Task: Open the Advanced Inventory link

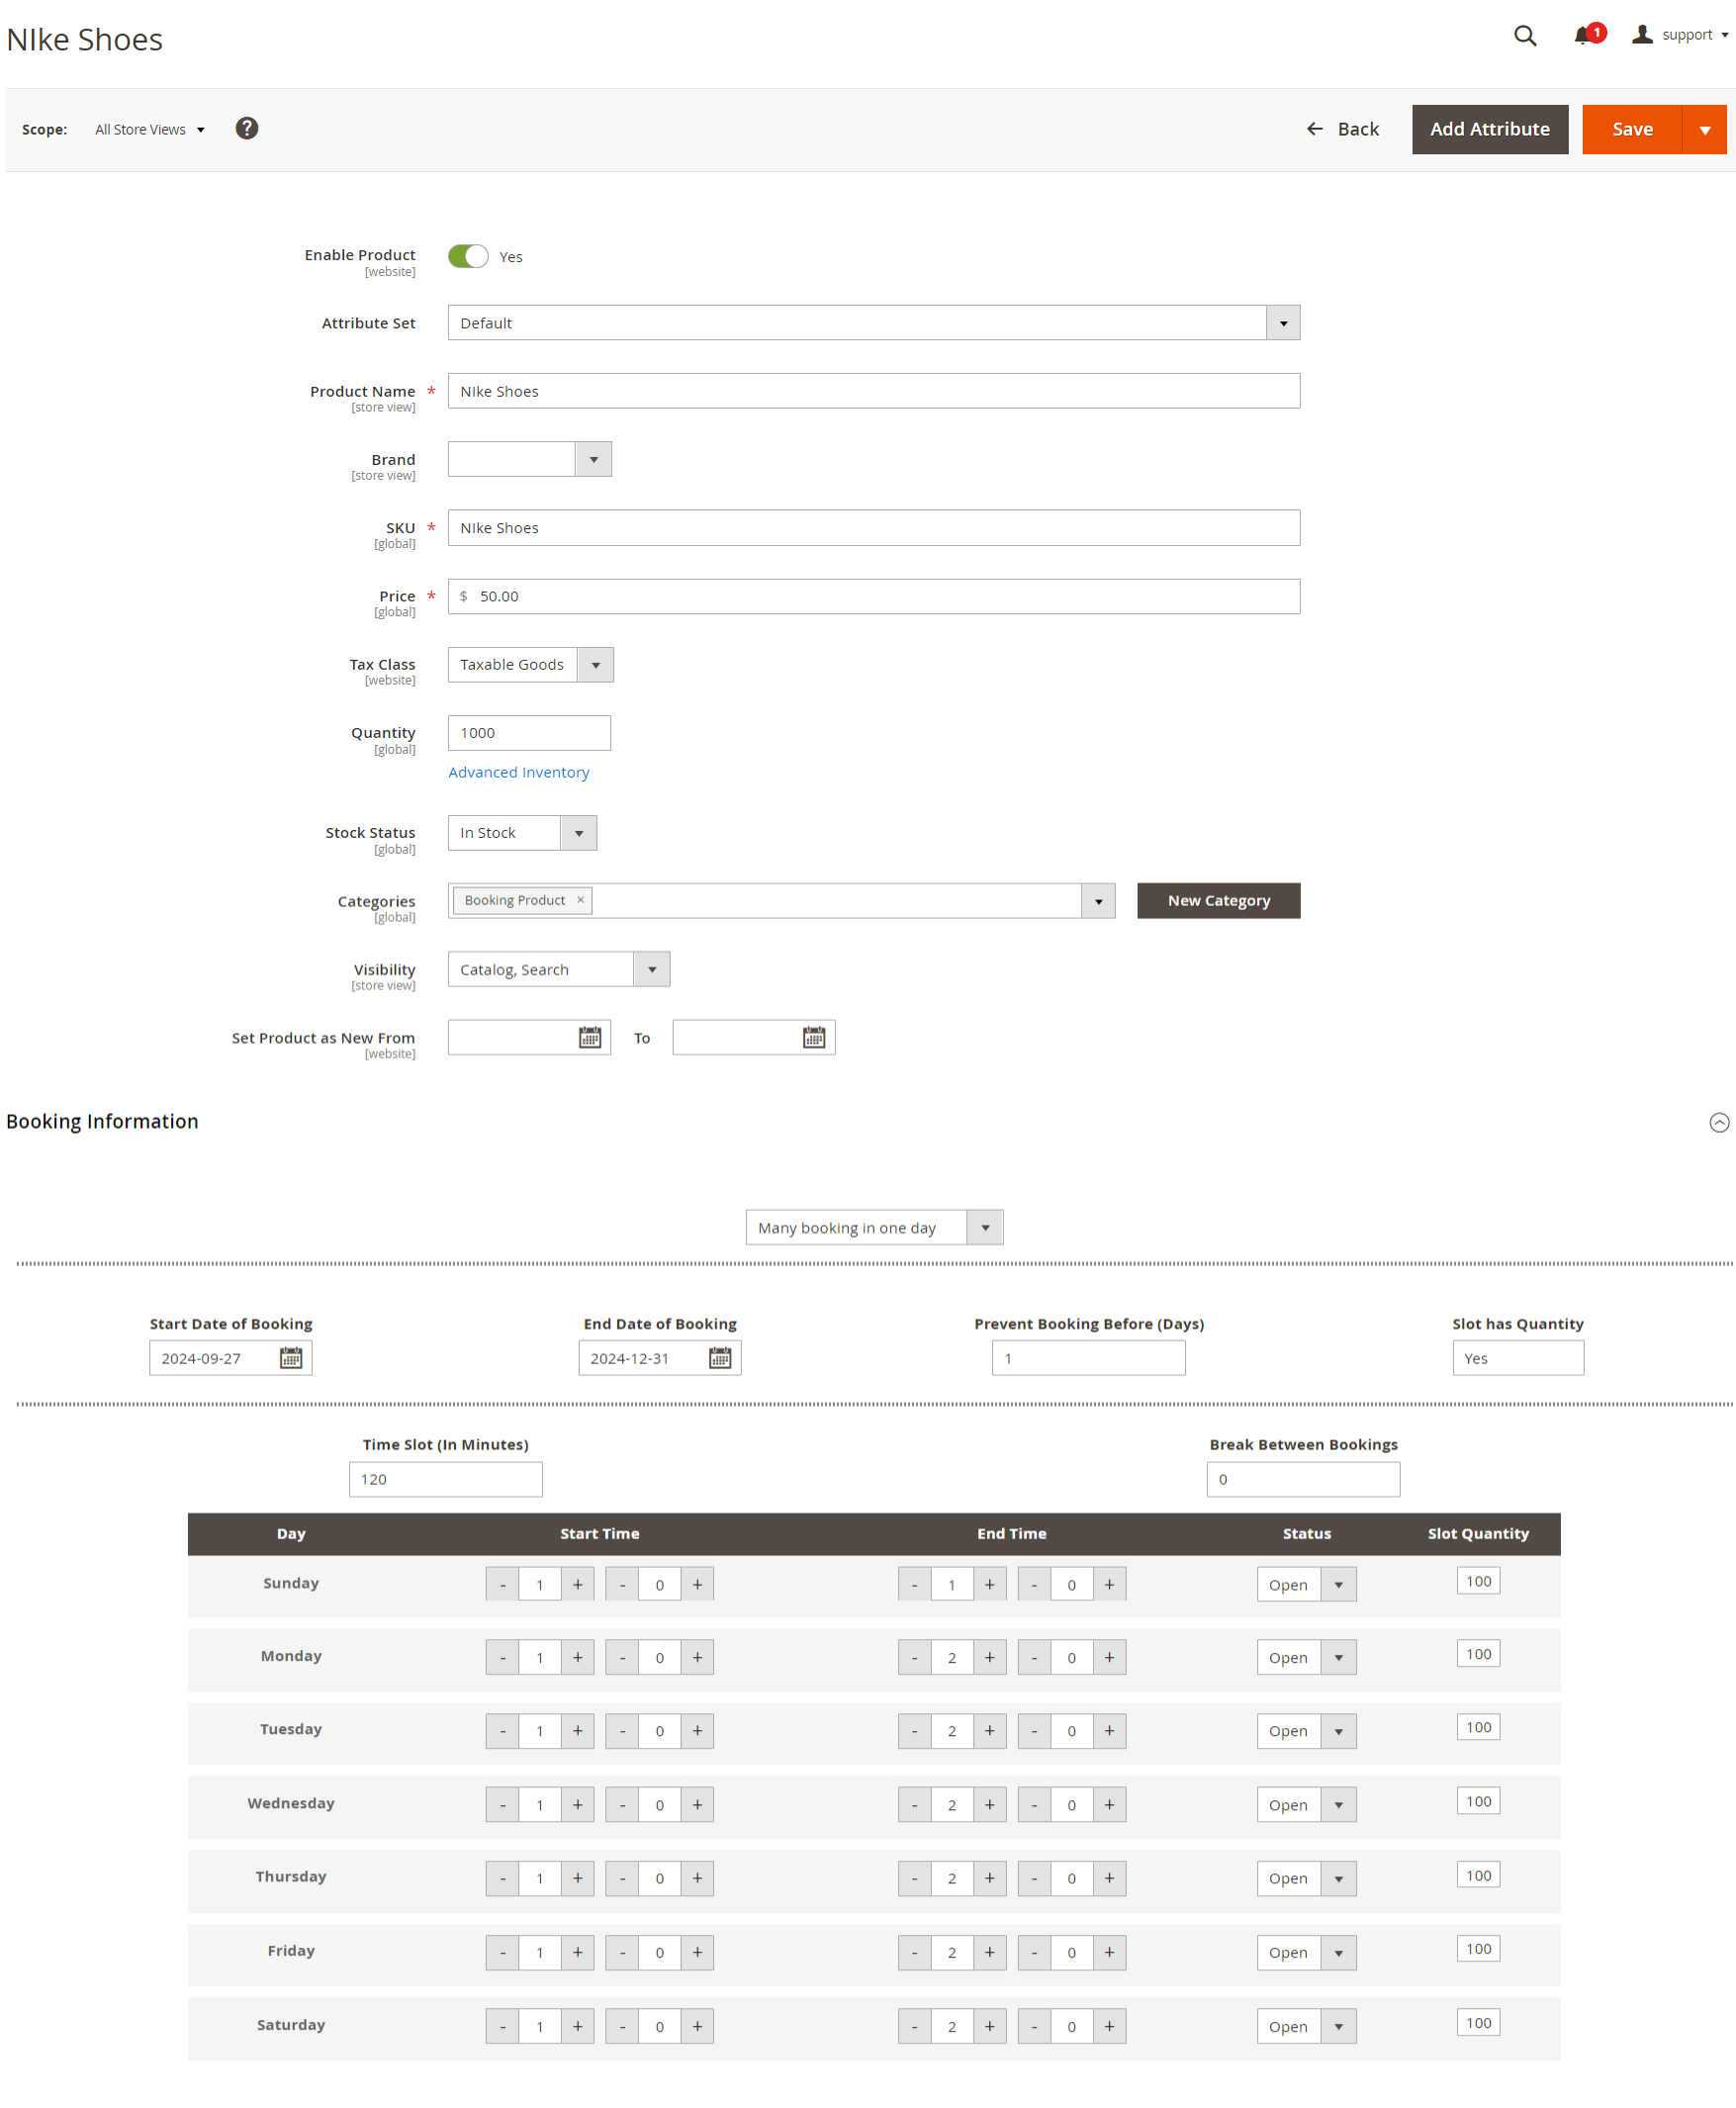Action: 518,772
